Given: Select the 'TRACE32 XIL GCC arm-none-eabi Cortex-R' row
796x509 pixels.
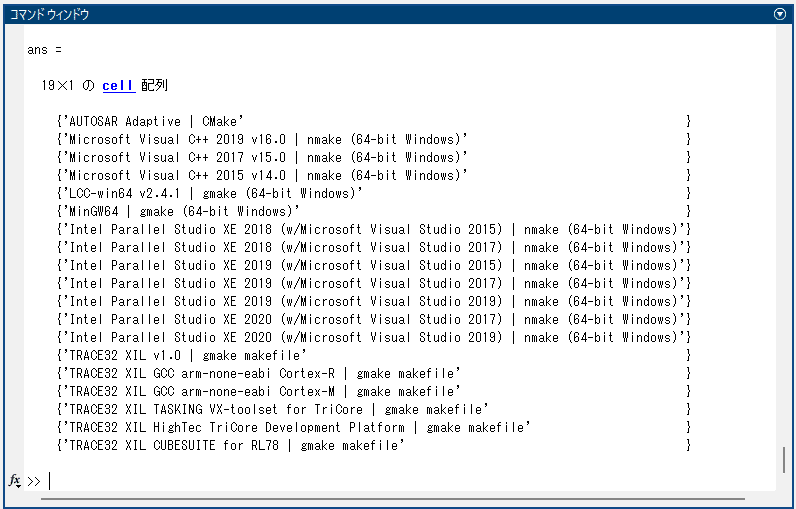Looking at the screenshot, I should [374, 374].
